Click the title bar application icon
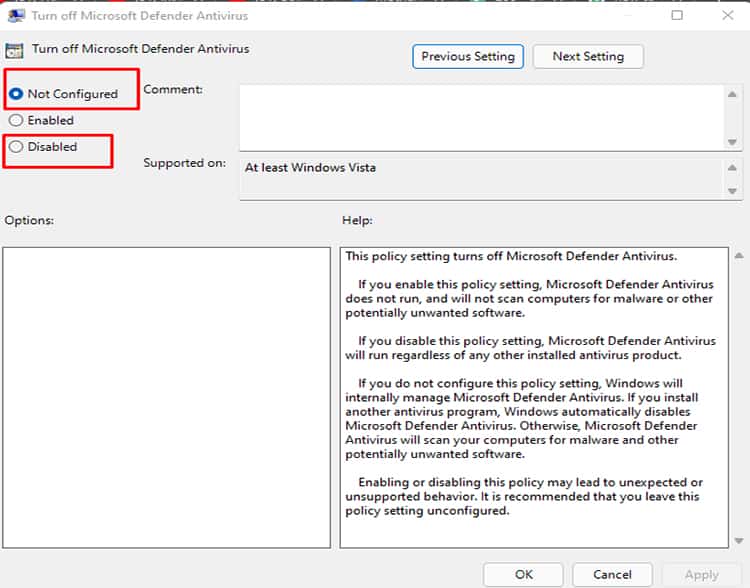The height and width of the screenshot is (588, 750). click(x=16, y=16)
